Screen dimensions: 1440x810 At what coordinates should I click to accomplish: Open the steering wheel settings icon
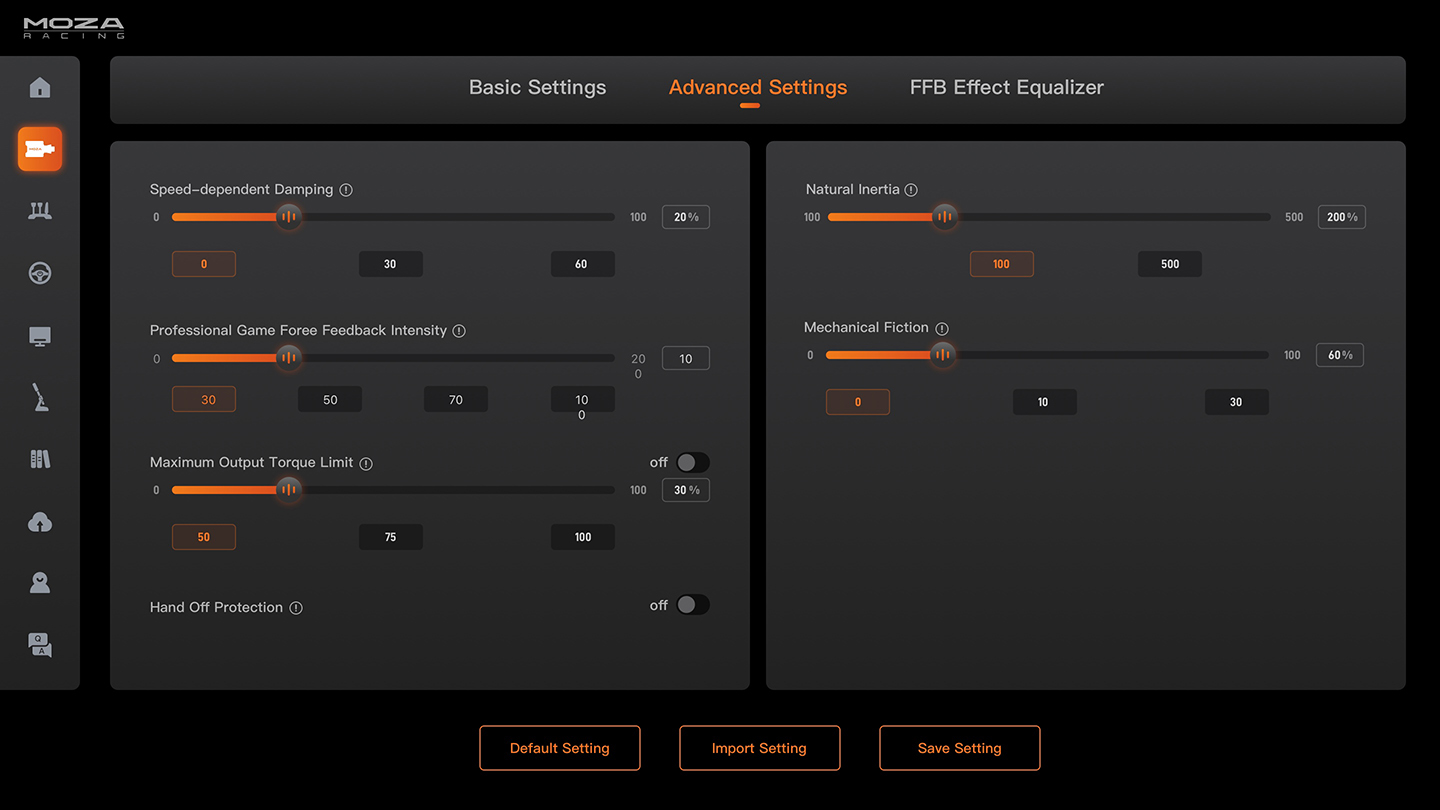pyautogui.click(x=40, y=273)
